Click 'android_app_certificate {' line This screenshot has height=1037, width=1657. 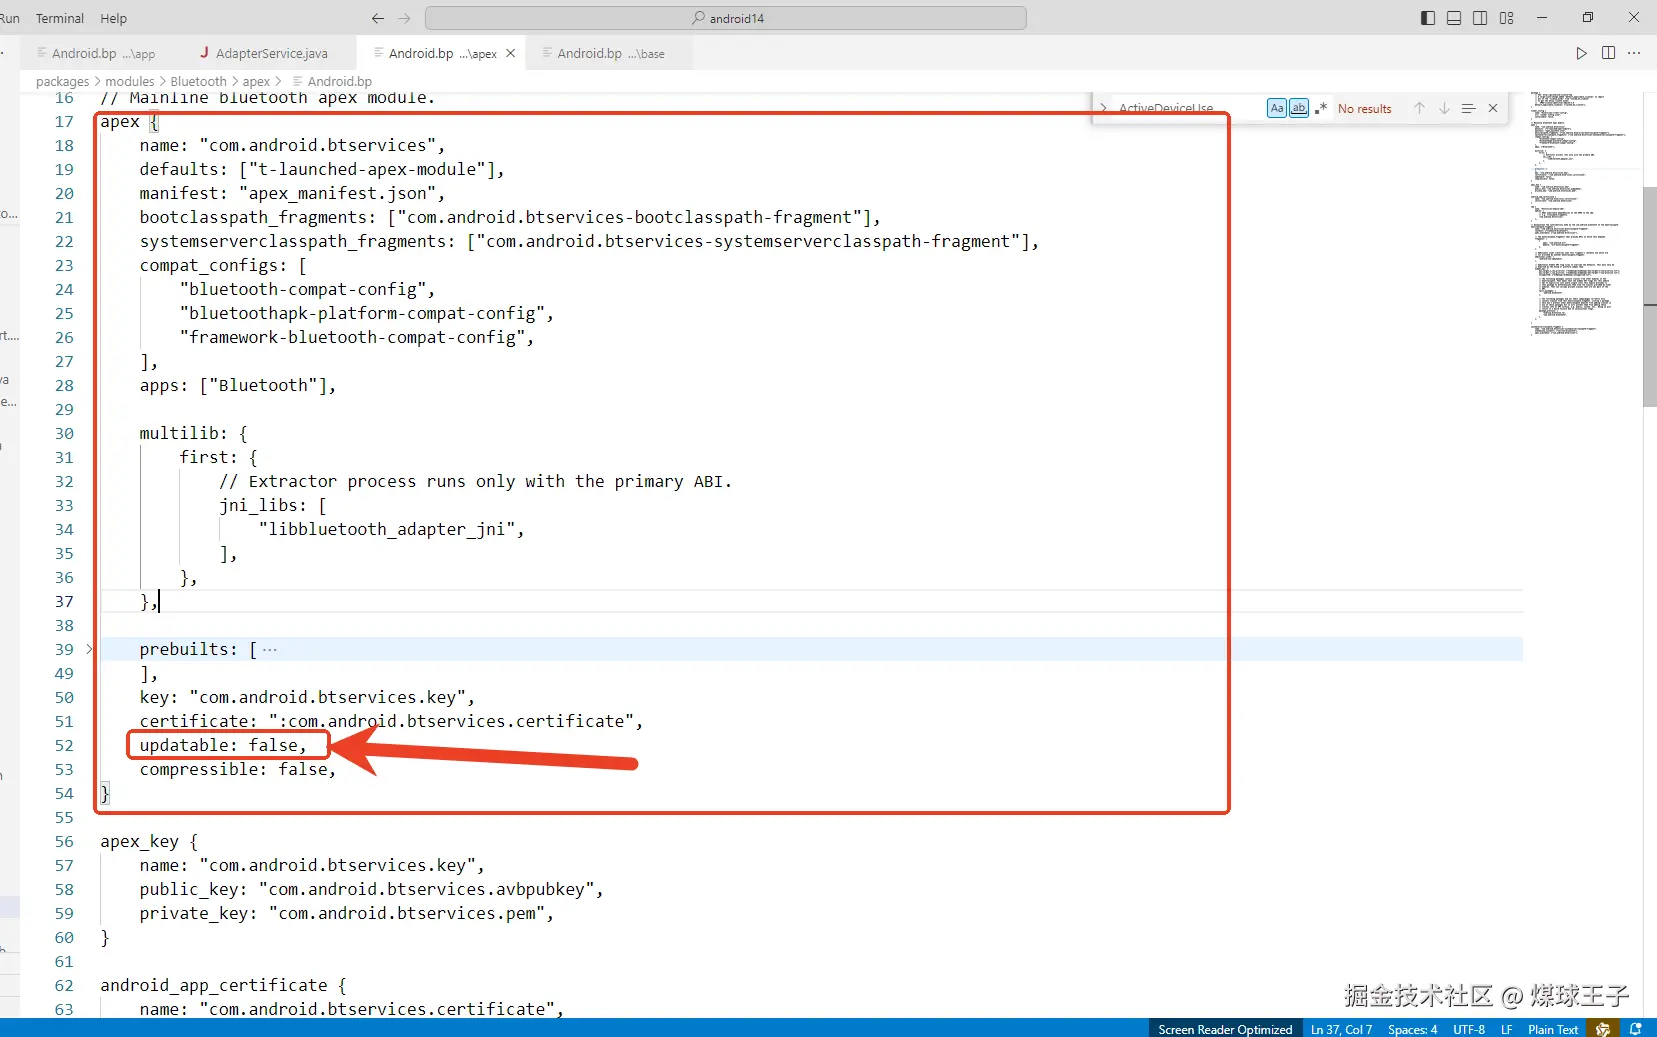(223, 985)
